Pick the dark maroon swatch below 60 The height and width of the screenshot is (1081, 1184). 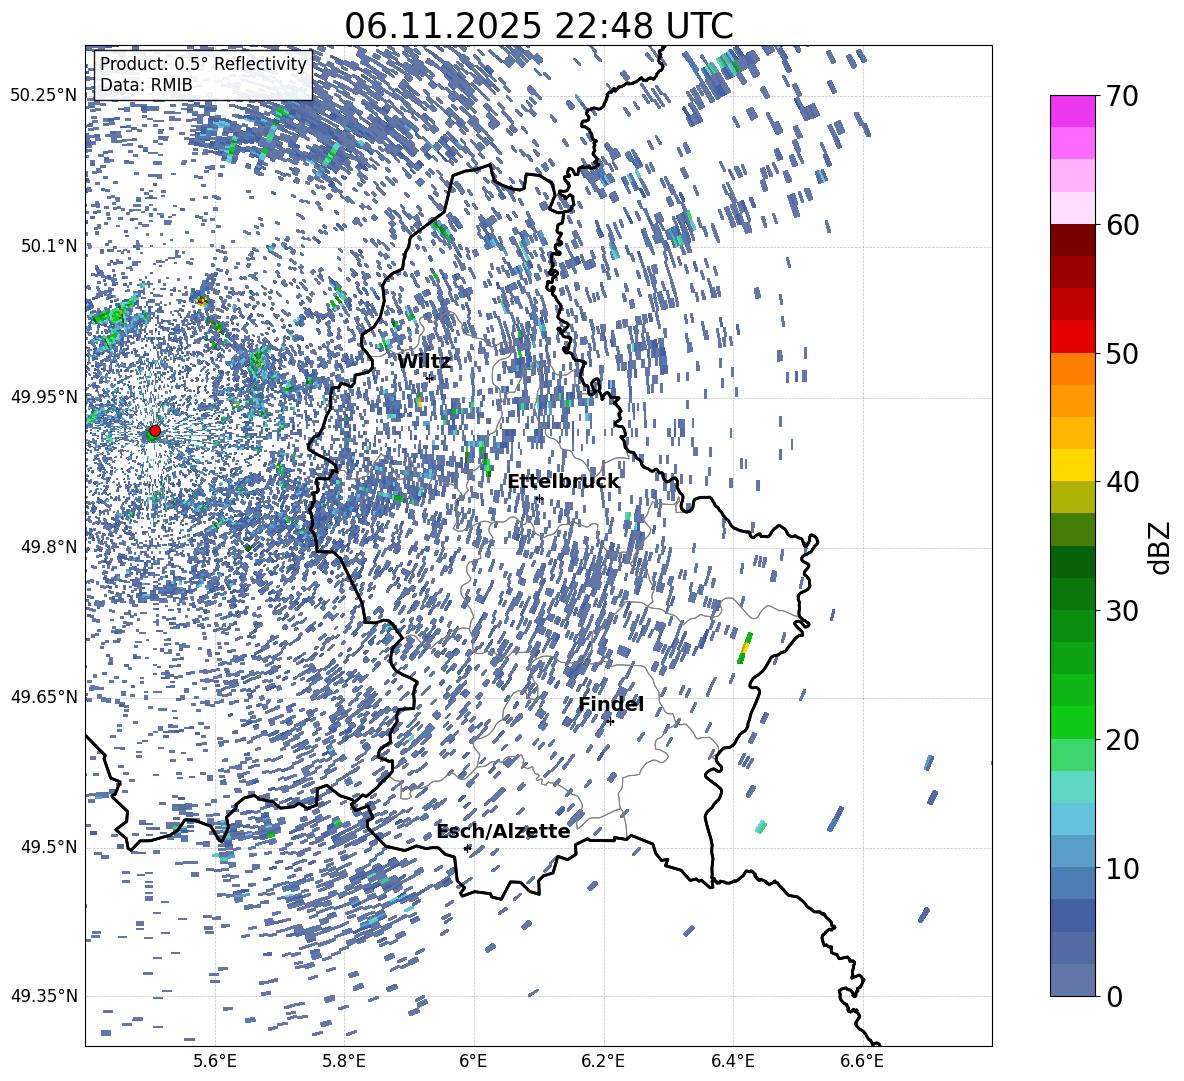(x=1072, y=240)
